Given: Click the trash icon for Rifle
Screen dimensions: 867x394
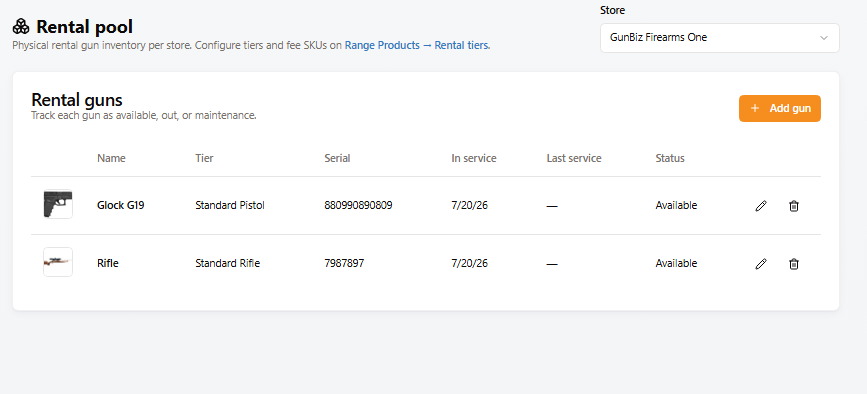Looking at the screenshot, I should pyautogui.click(x=793, y=264).
